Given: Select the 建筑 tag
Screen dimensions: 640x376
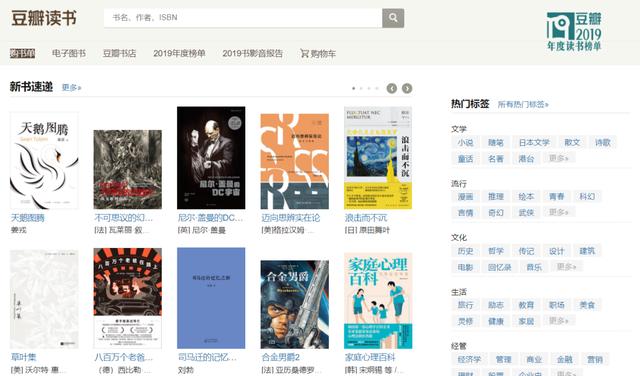Looking at the screenshot, I should [x=587, y=251].
